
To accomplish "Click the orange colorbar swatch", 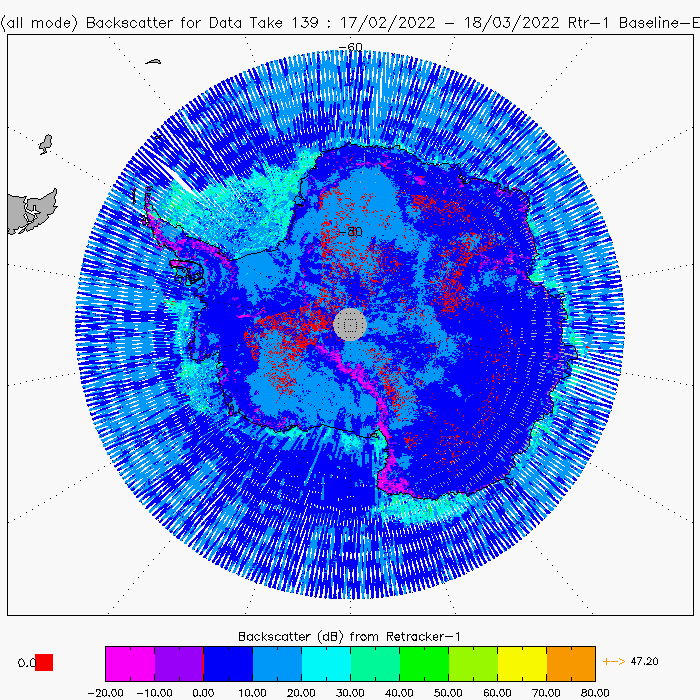I will click(x=571, y=663).
